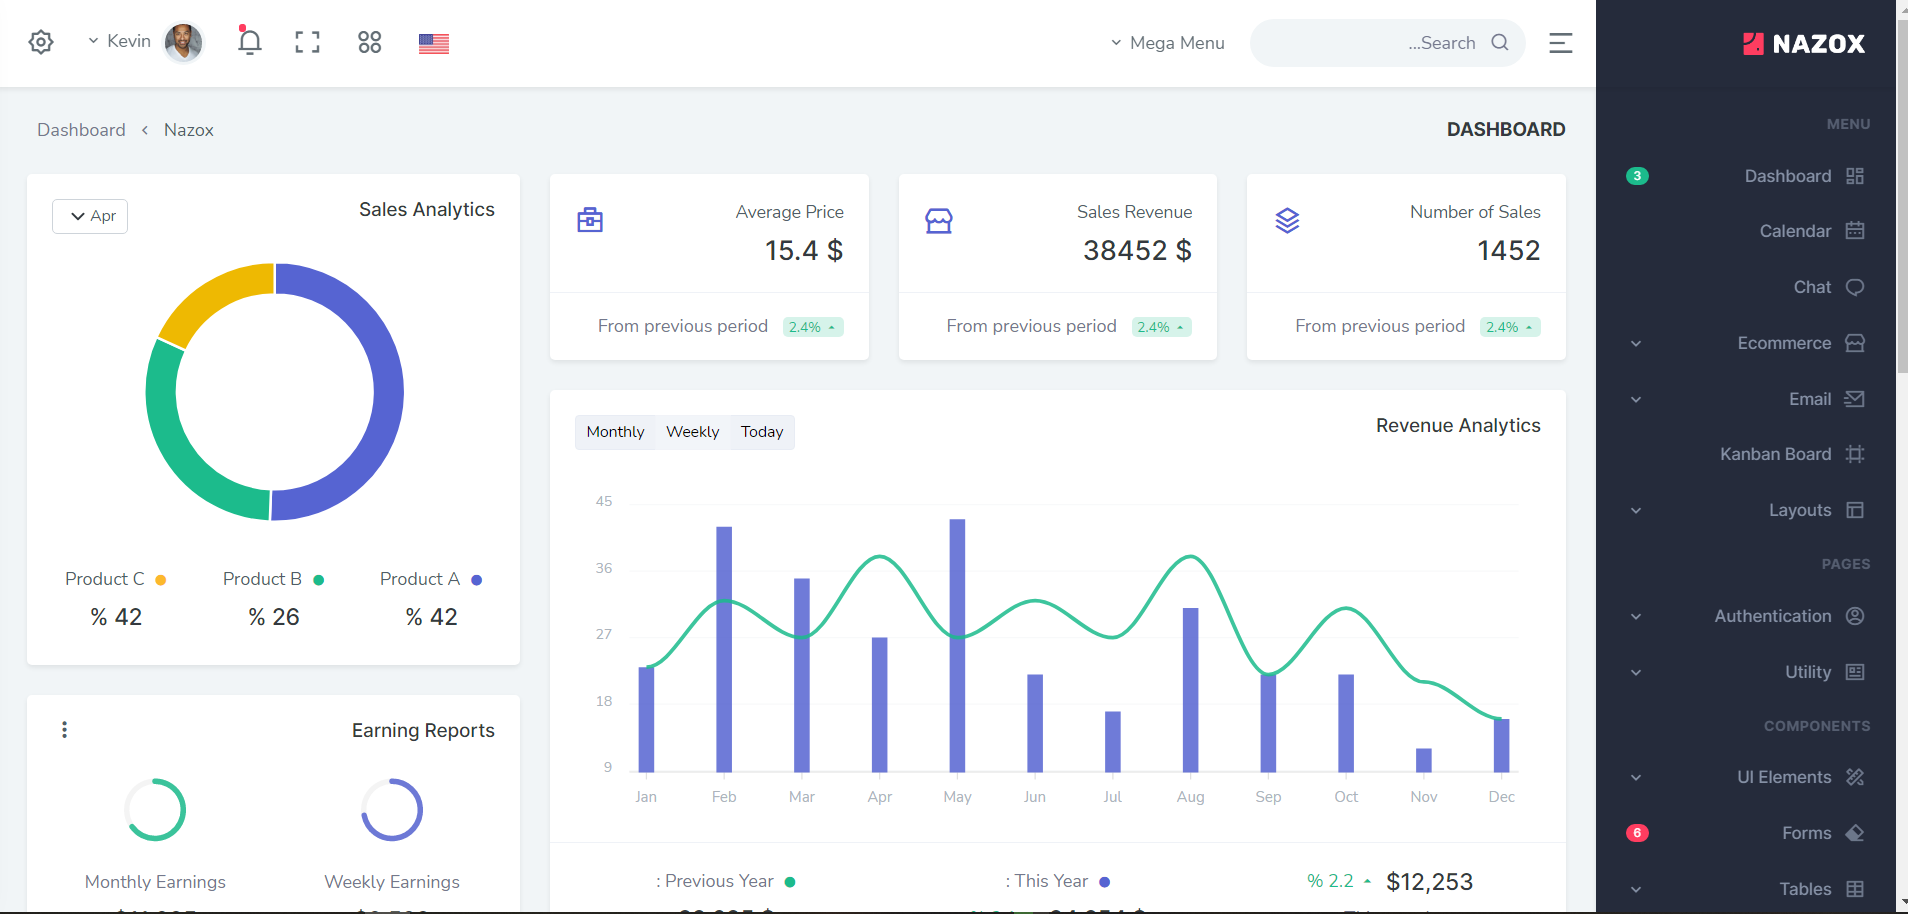Open Earning Reports three-dot menu
Viewport: 1908px width, 914px height.
click(65, 730)
